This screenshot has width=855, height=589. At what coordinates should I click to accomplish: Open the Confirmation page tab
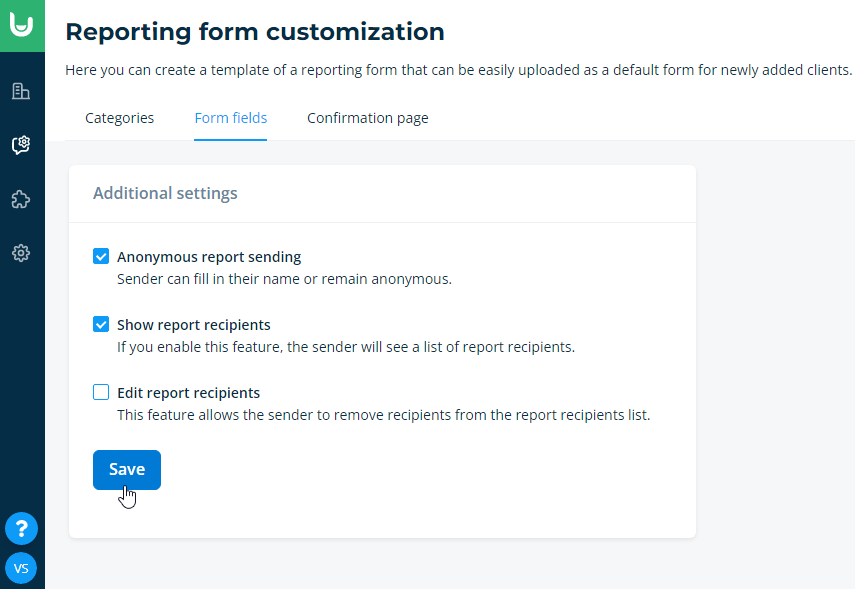coord(368,118)
